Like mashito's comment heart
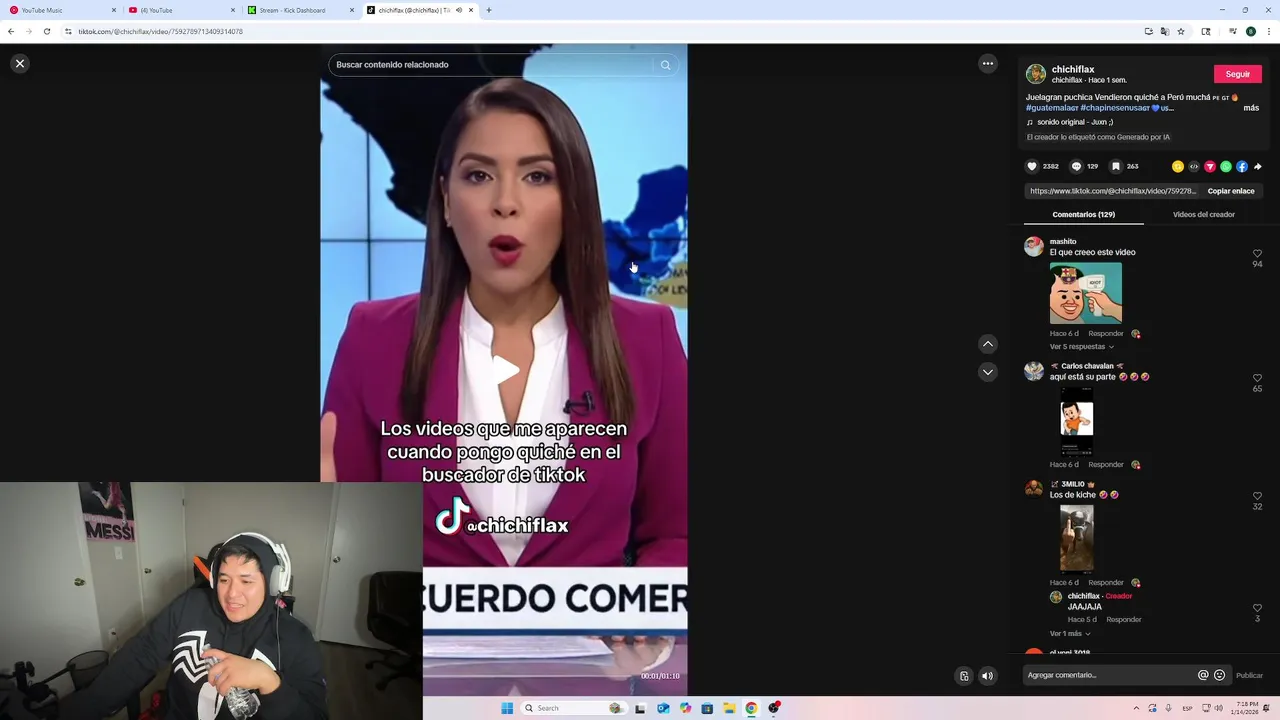The width and height of the screenshot is (1280, 720). pos(1257,253)
